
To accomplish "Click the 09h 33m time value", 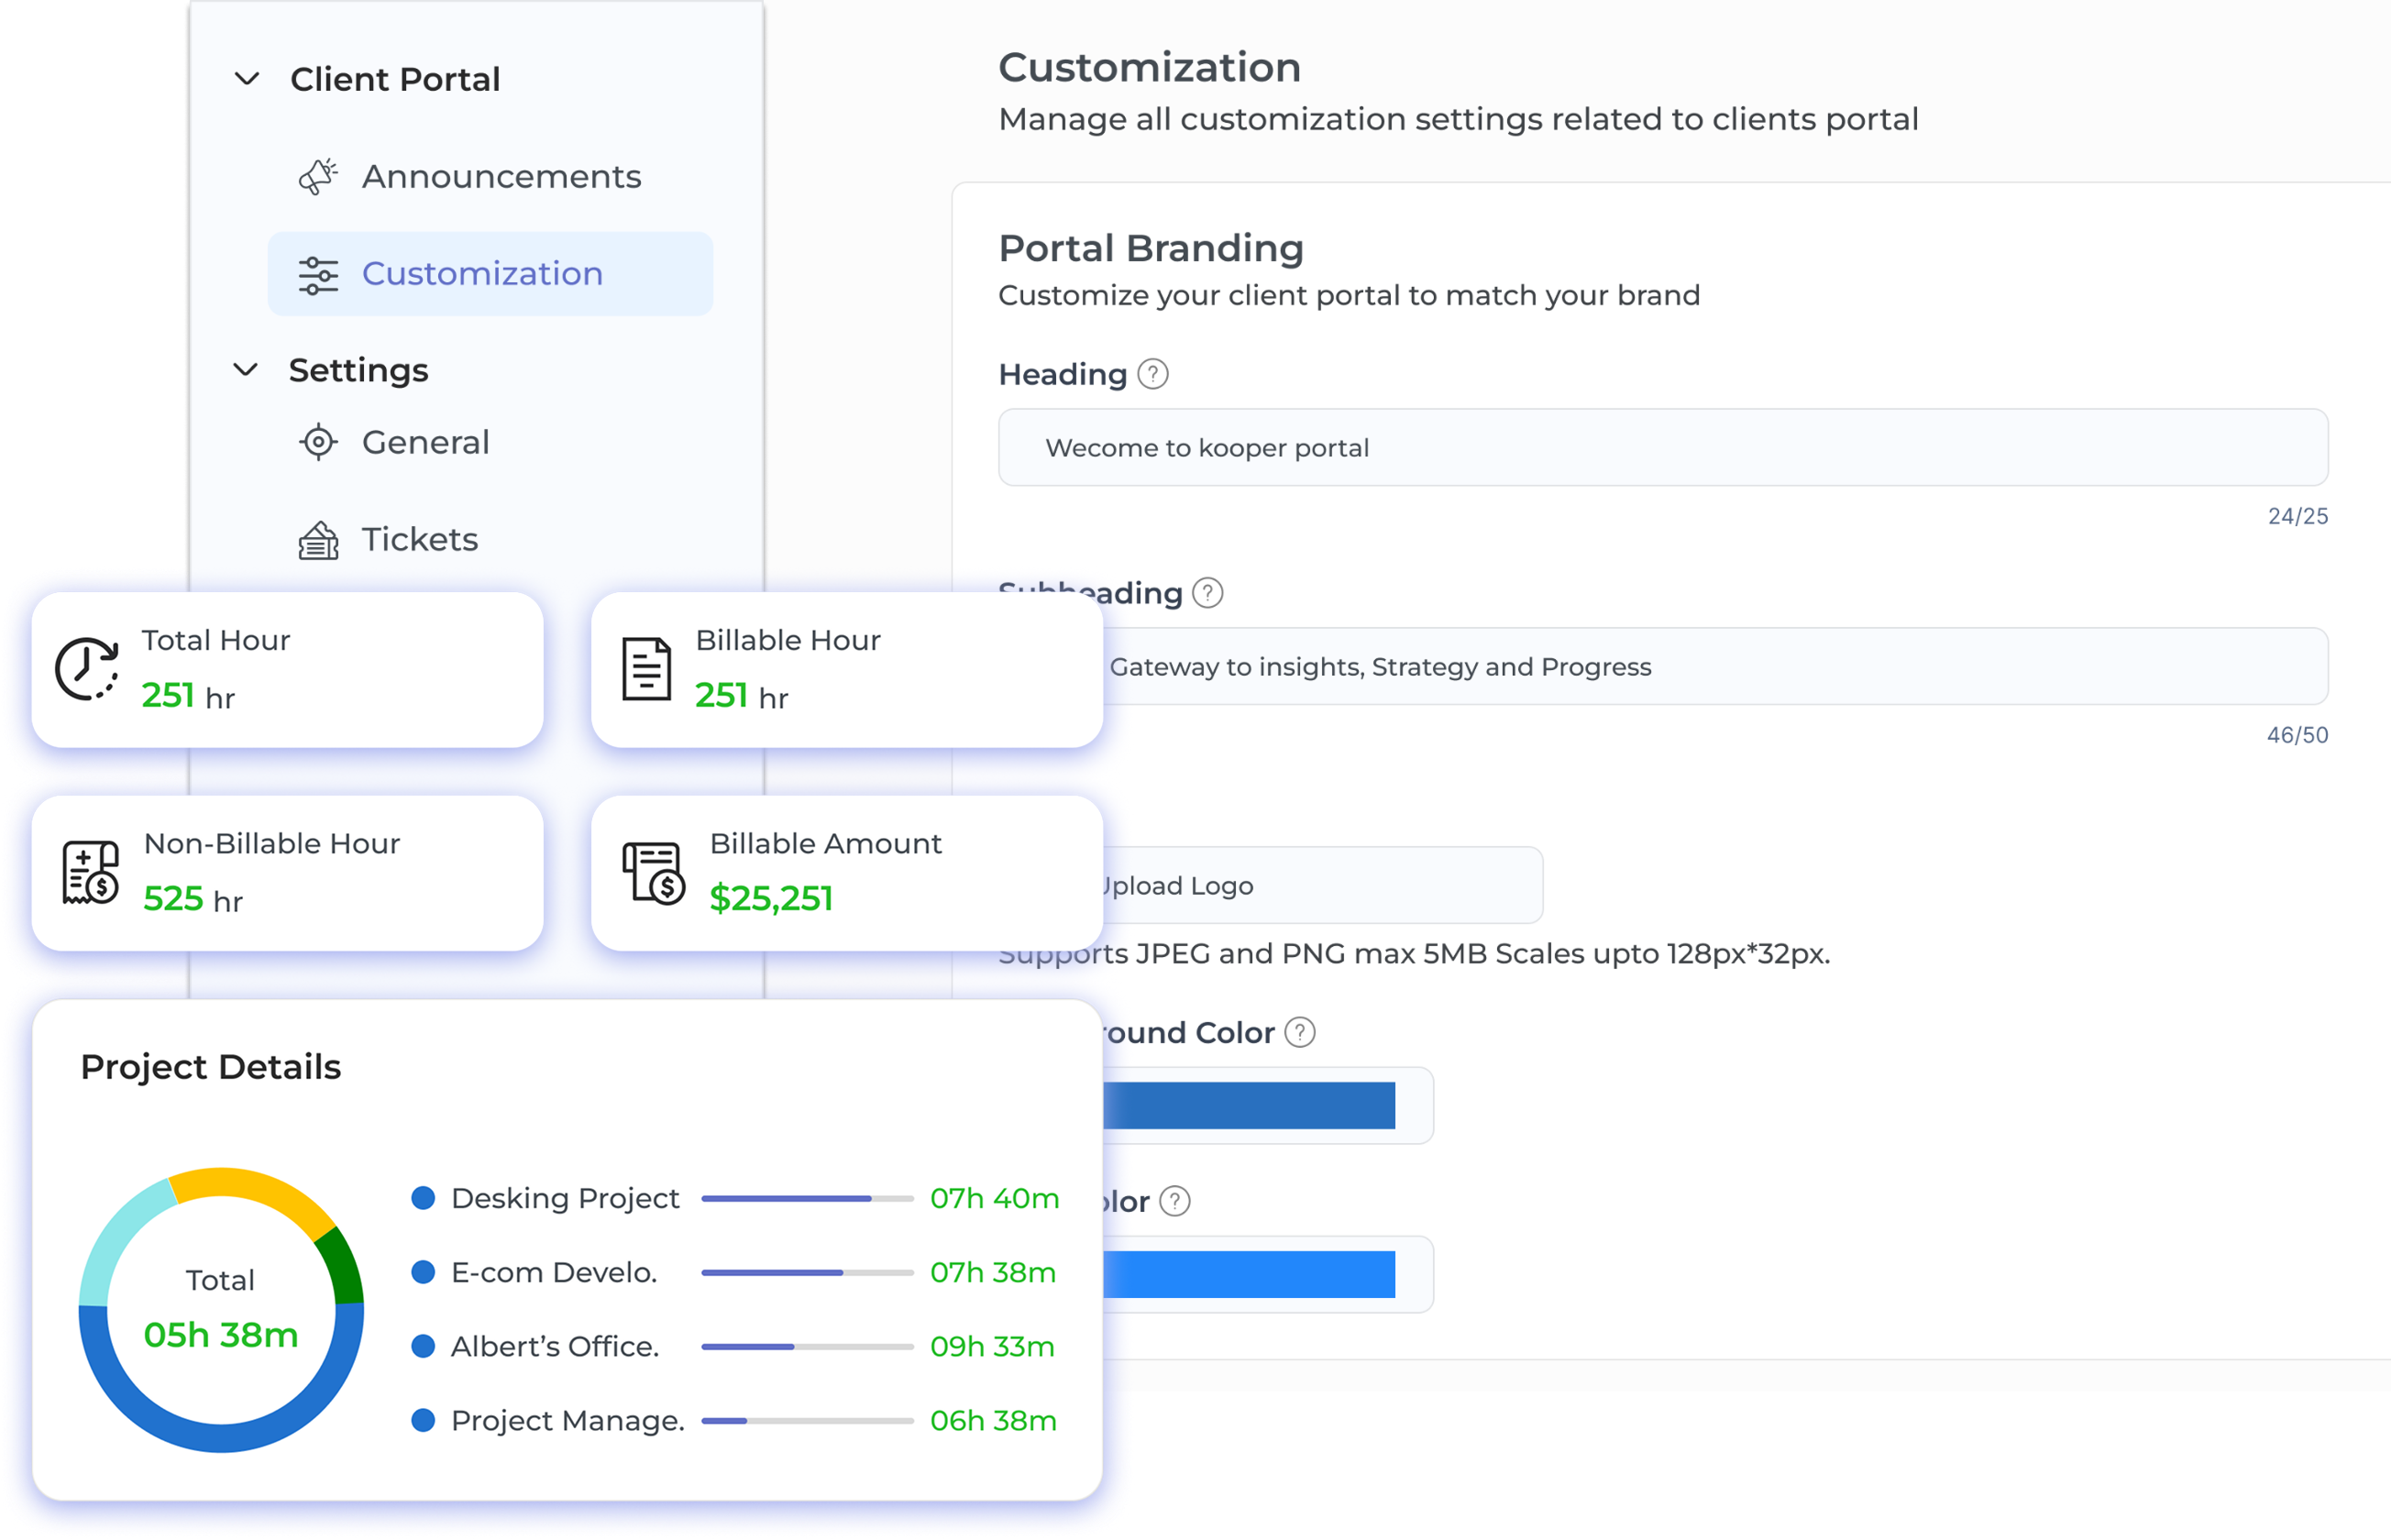I will pos(992,1346).
